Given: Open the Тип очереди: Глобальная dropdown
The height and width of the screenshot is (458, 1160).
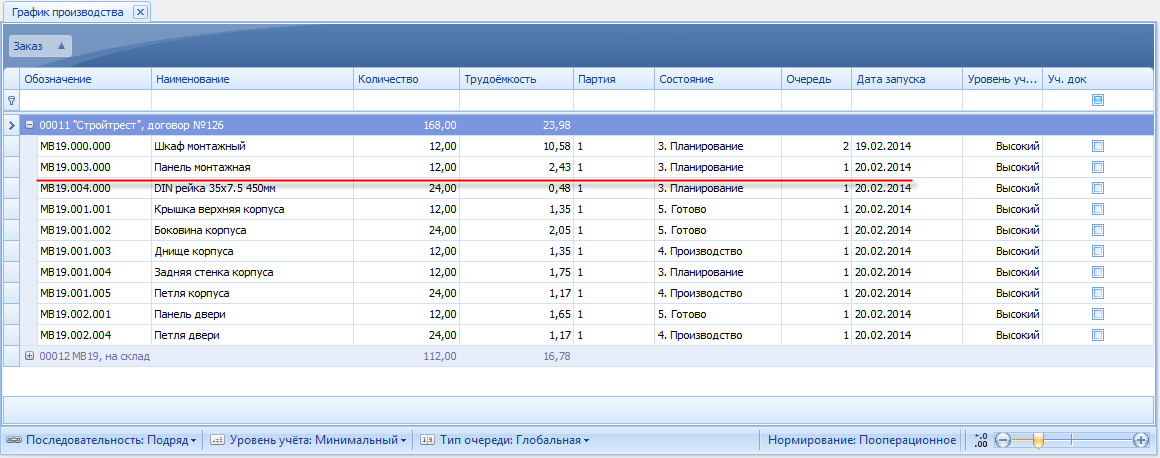Looking at the screenshot, I should point(505,440).
